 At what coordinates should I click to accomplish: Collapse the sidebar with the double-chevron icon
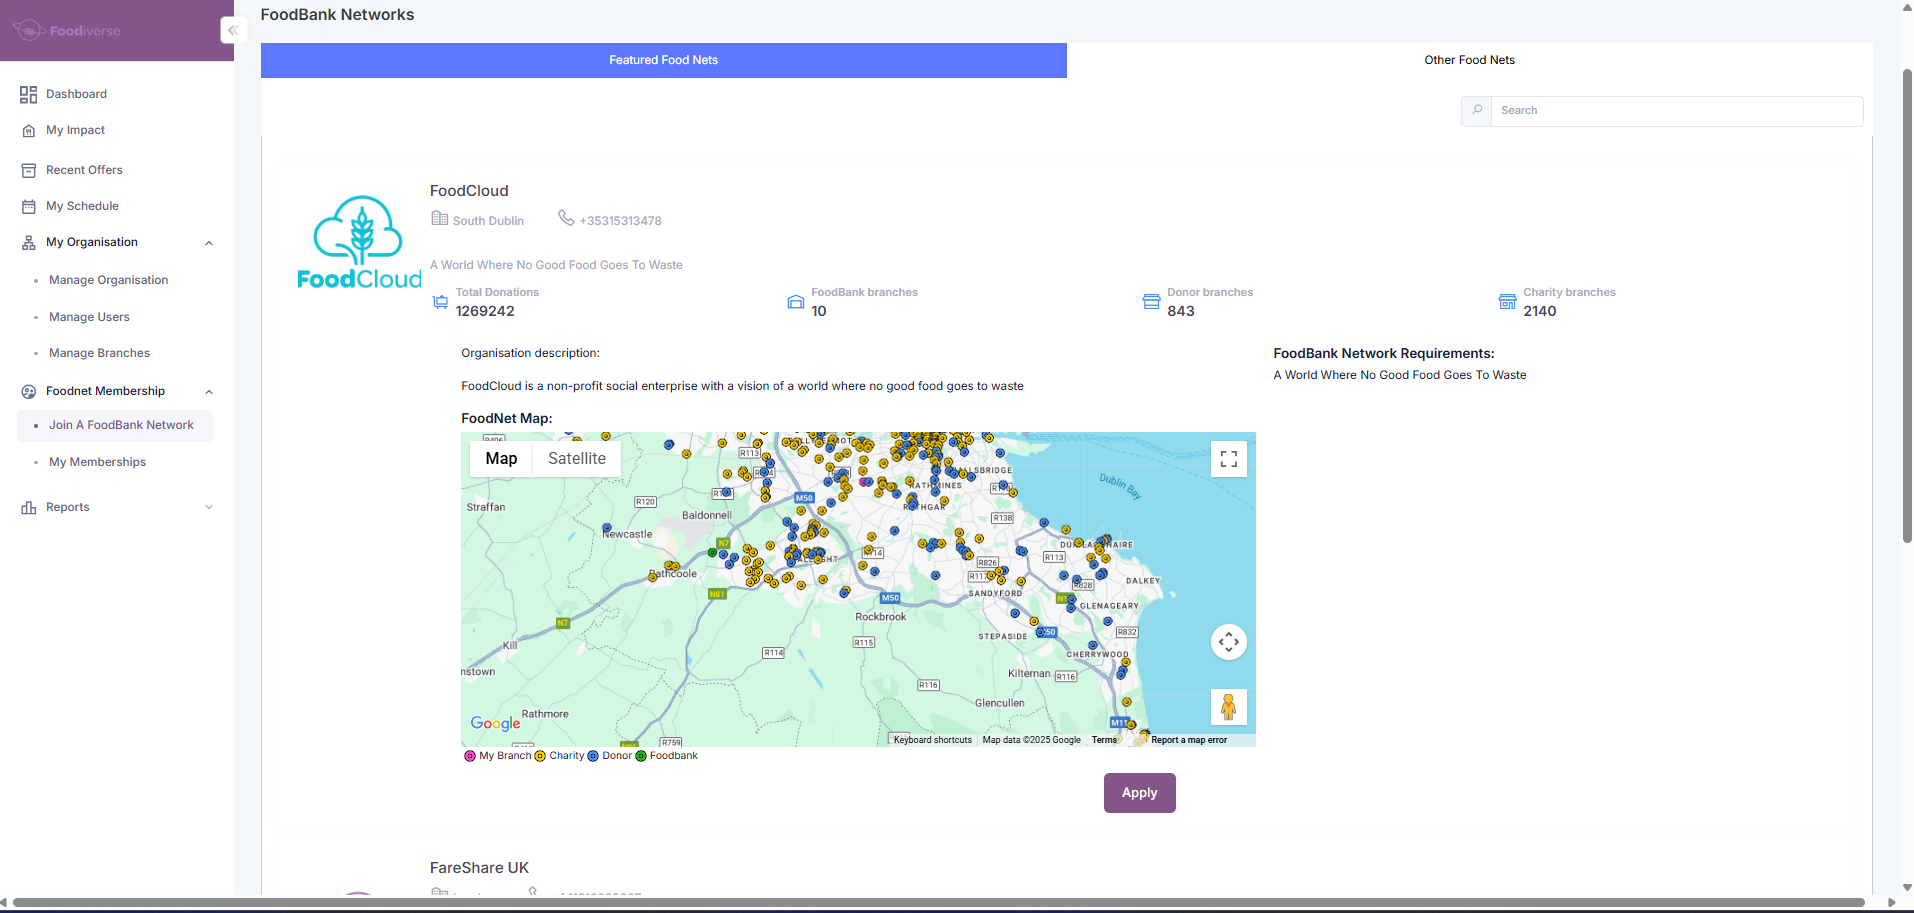coord(232,30)
